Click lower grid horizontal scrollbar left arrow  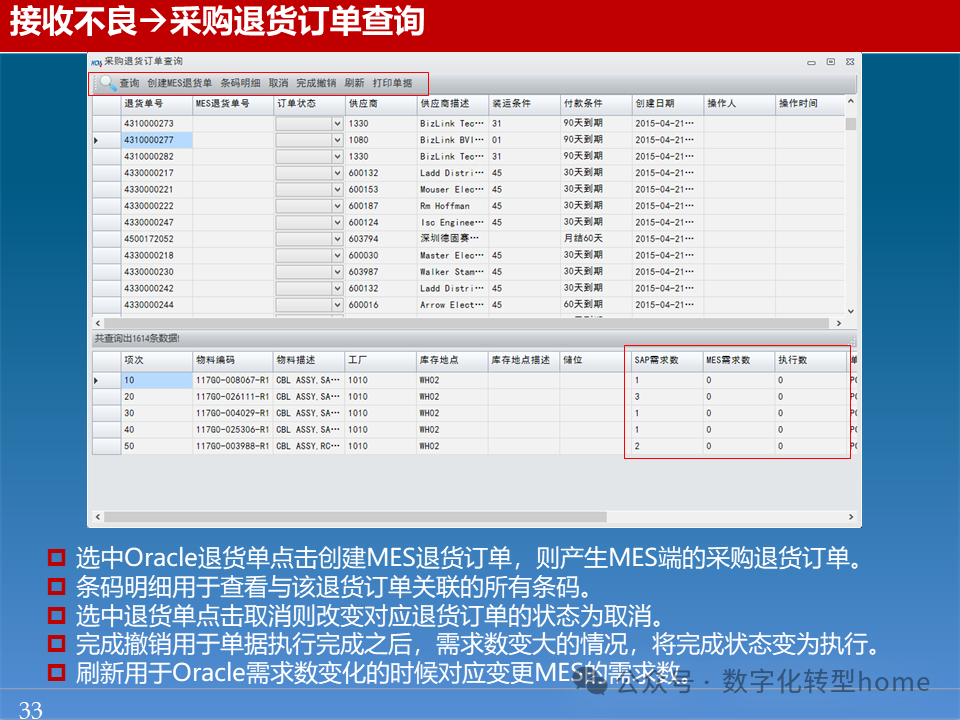tap(98, 517)
